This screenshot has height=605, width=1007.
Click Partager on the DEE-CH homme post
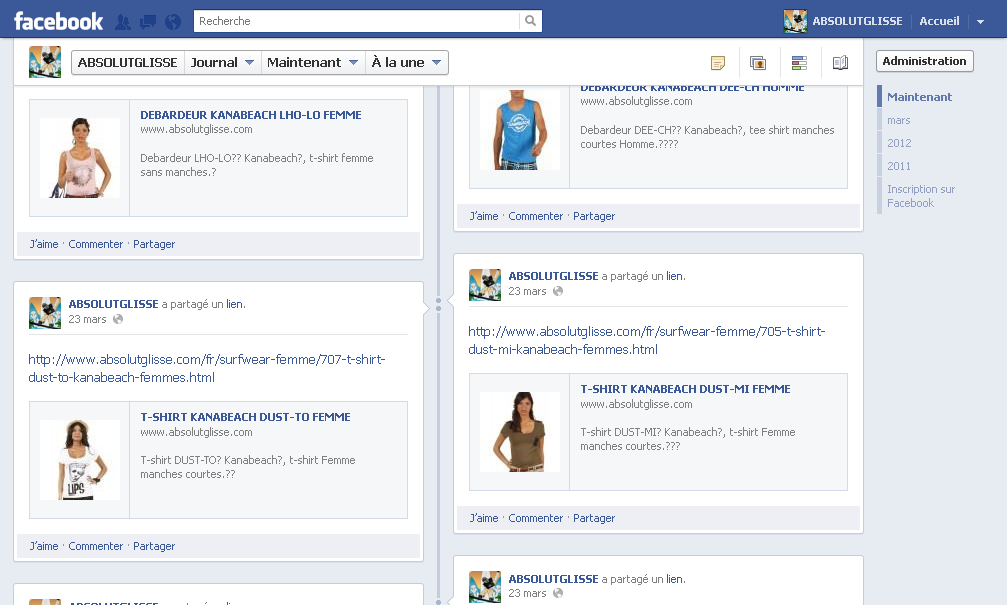coord(594,216)
